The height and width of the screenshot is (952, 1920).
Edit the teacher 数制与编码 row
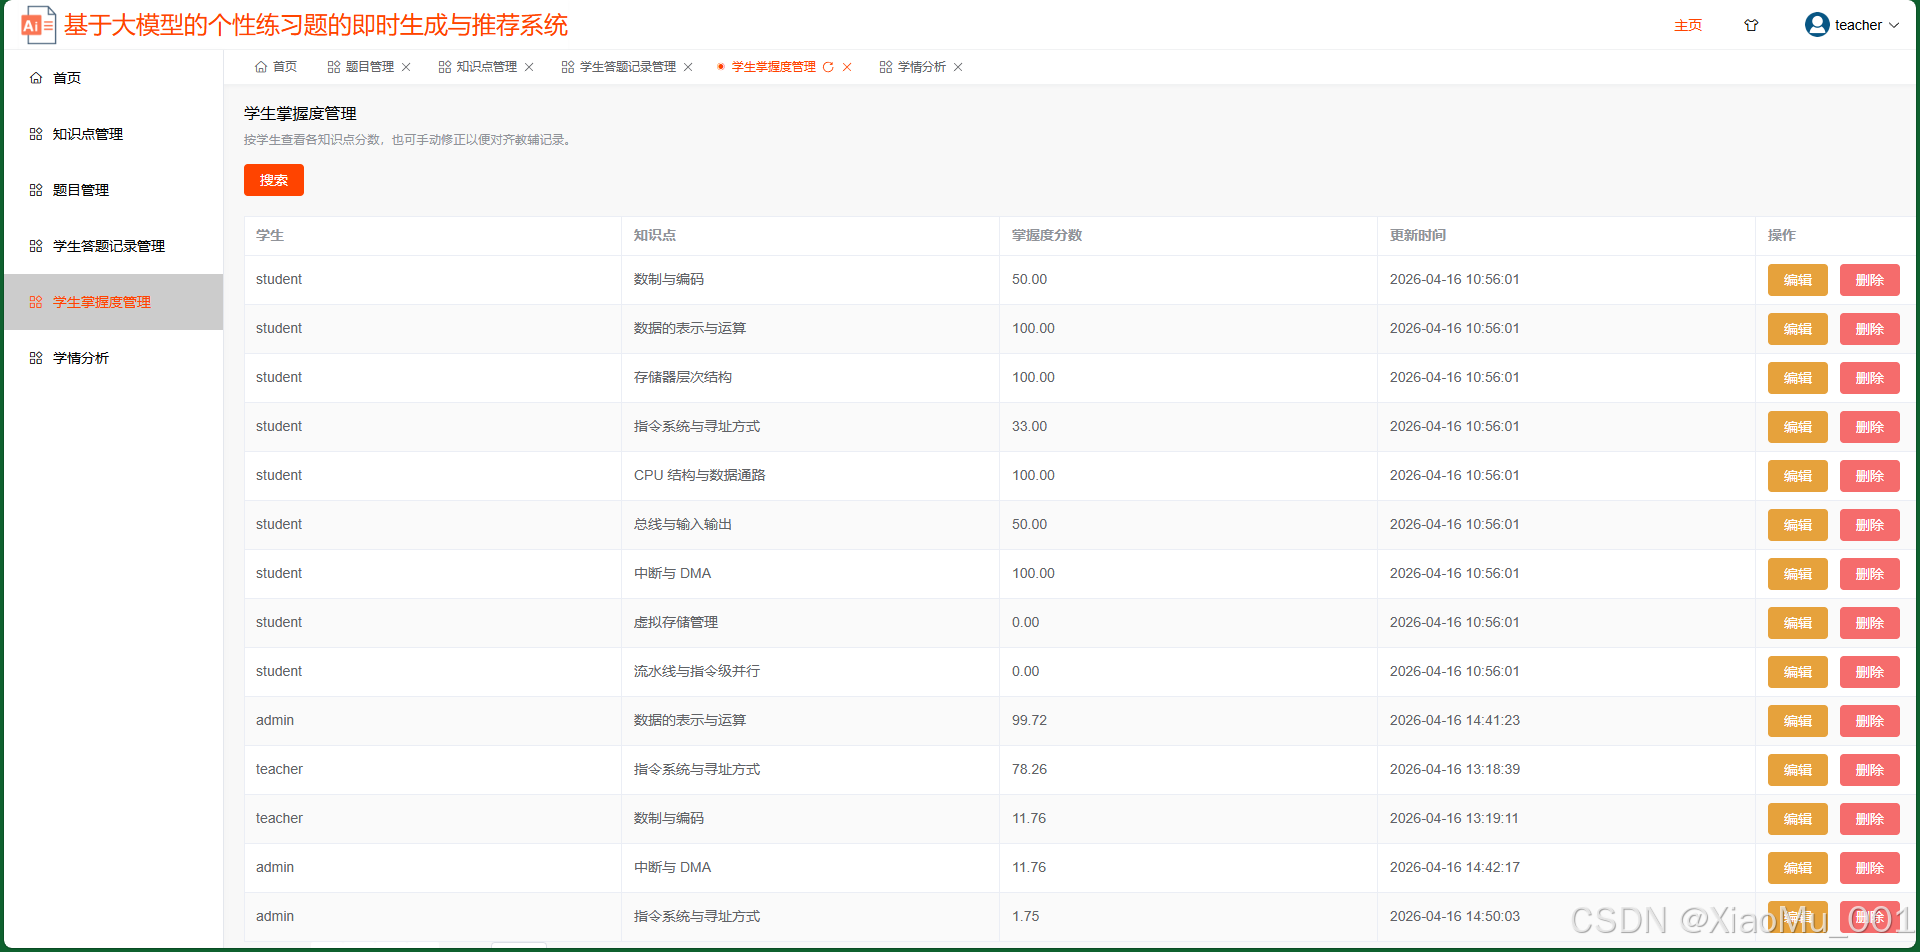1798,819
